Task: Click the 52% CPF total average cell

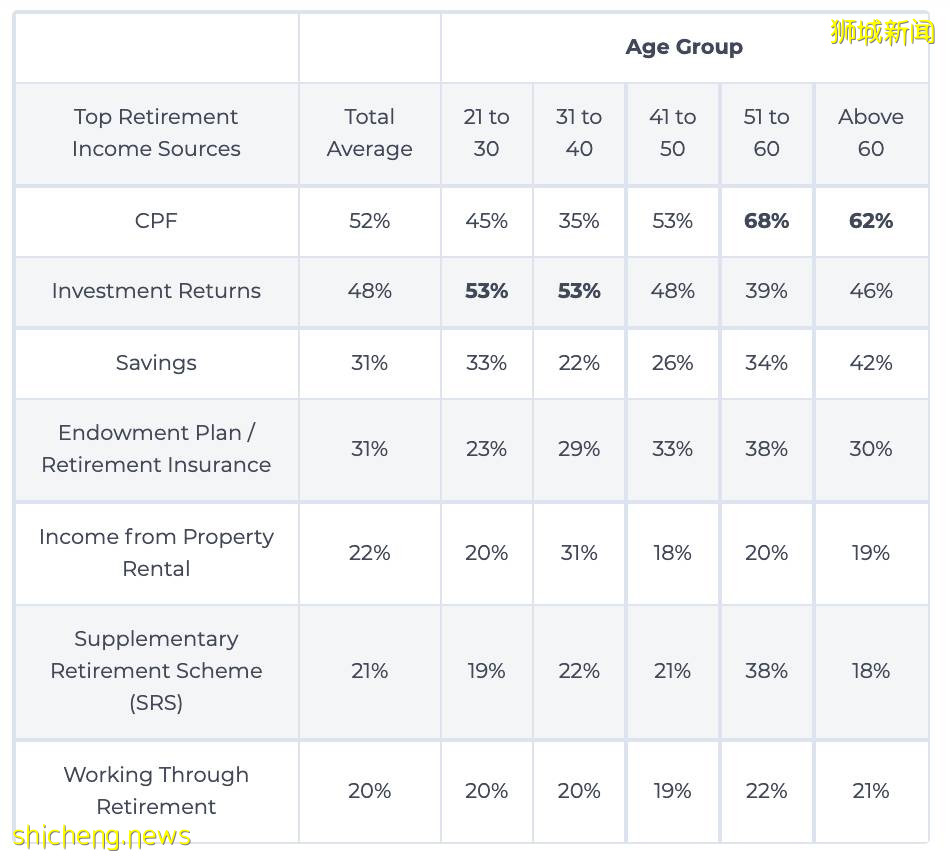Action: [x=369, y=221]
